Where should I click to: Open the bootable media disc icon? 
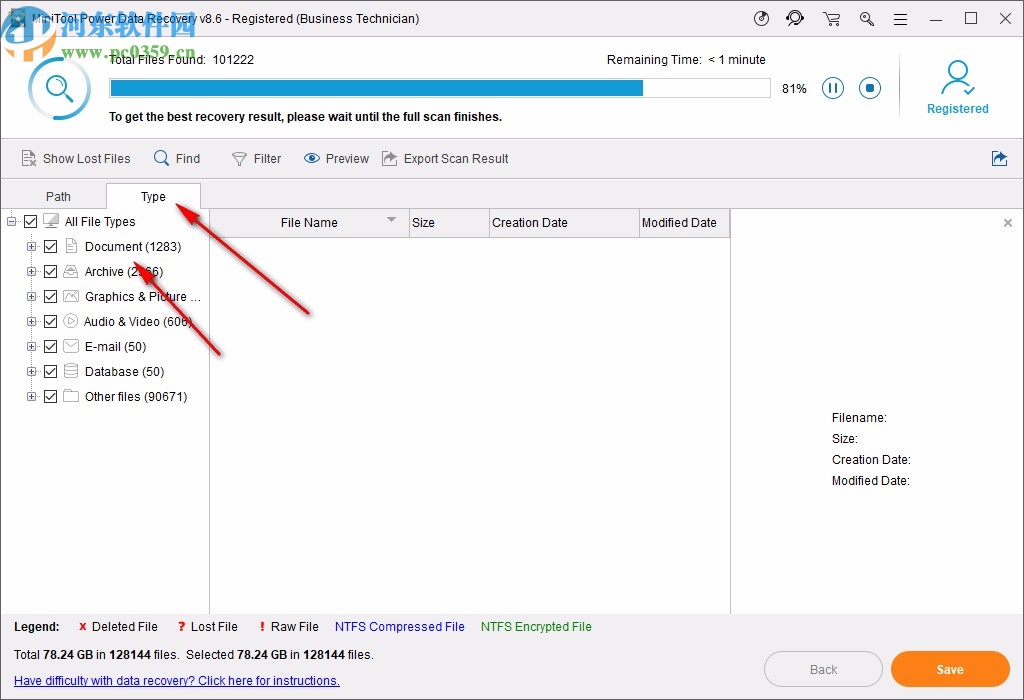(x=761, y=18)
